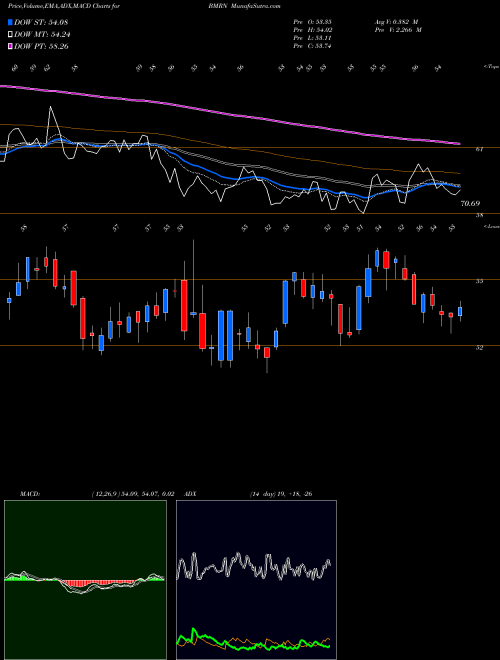This screenshot has height=660, width=500.
Task: Click the white DOW MT legend swatch
Action: tap(11, 35)
